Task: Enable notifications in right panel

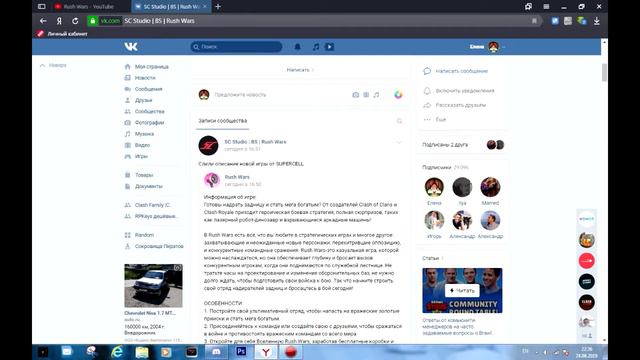Action: click(x=464, y=91)
